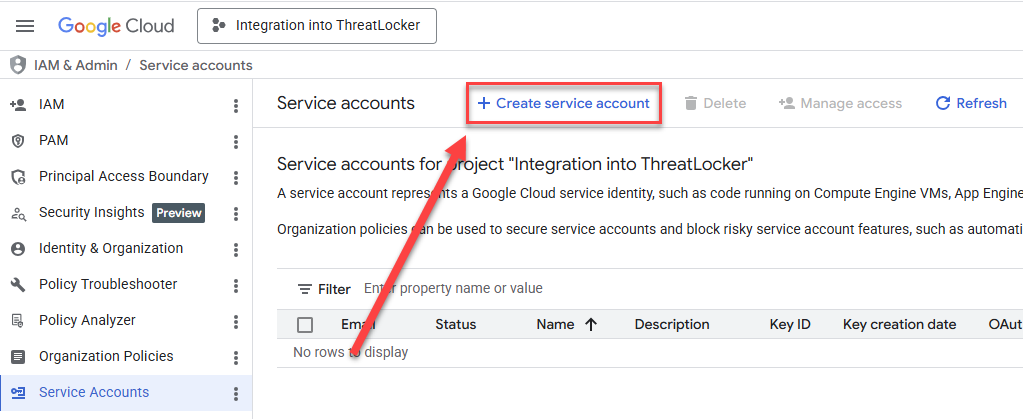Go to IAM & Admin breadcrumb

[x=76, y=65]
